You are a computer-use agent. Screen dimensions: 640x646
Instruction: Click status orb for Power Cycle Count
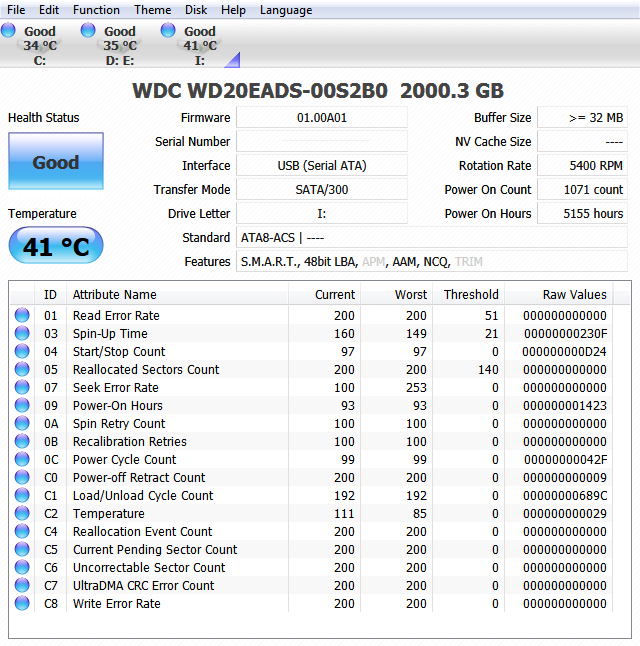point(22,459)
